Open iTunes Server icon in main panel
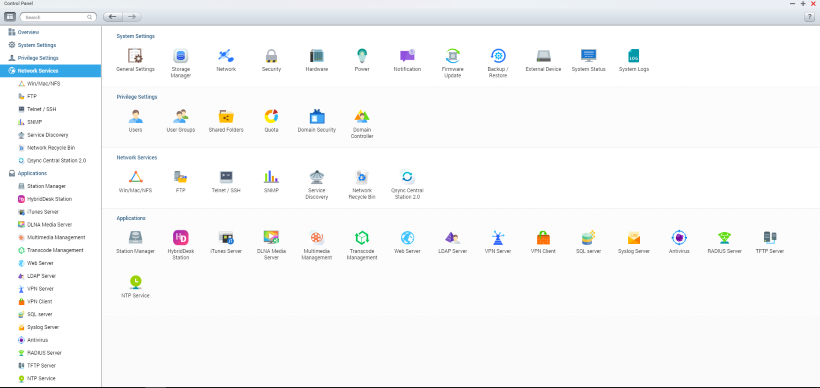 pyautogui.click(x=226, y=237)
